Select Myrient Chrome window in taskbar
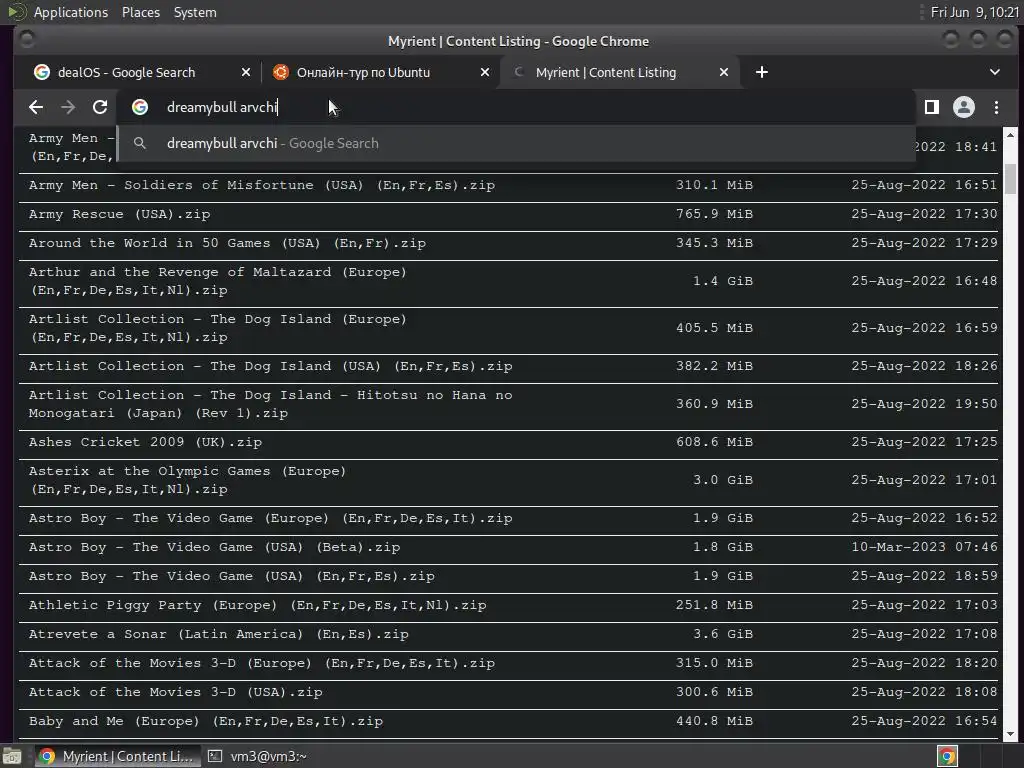Image resolution: width=1024 pixels, height=768 pixels. [x=116, y=756]
